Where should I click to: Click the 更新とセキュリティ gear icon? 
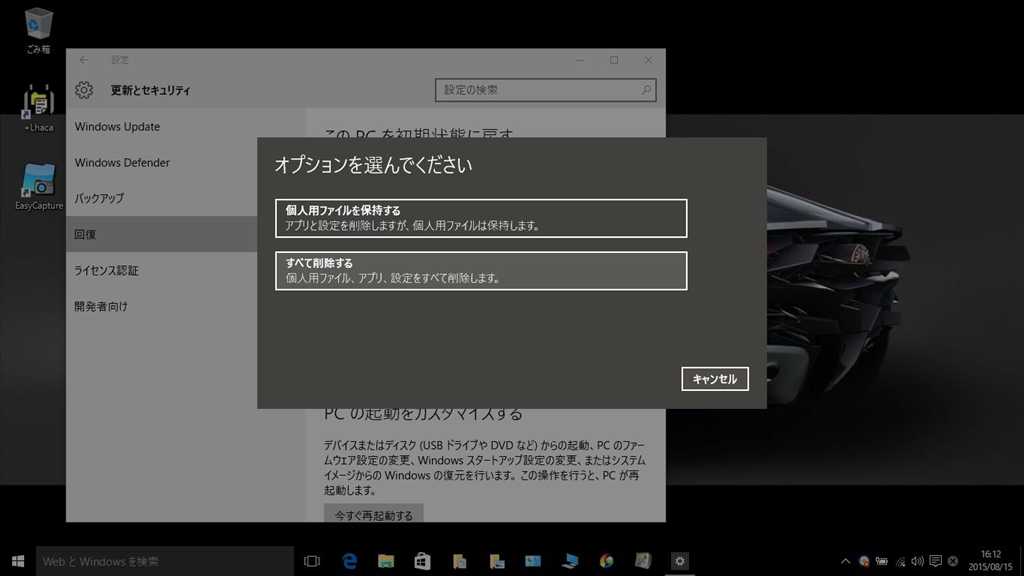(x=84, y=90)
